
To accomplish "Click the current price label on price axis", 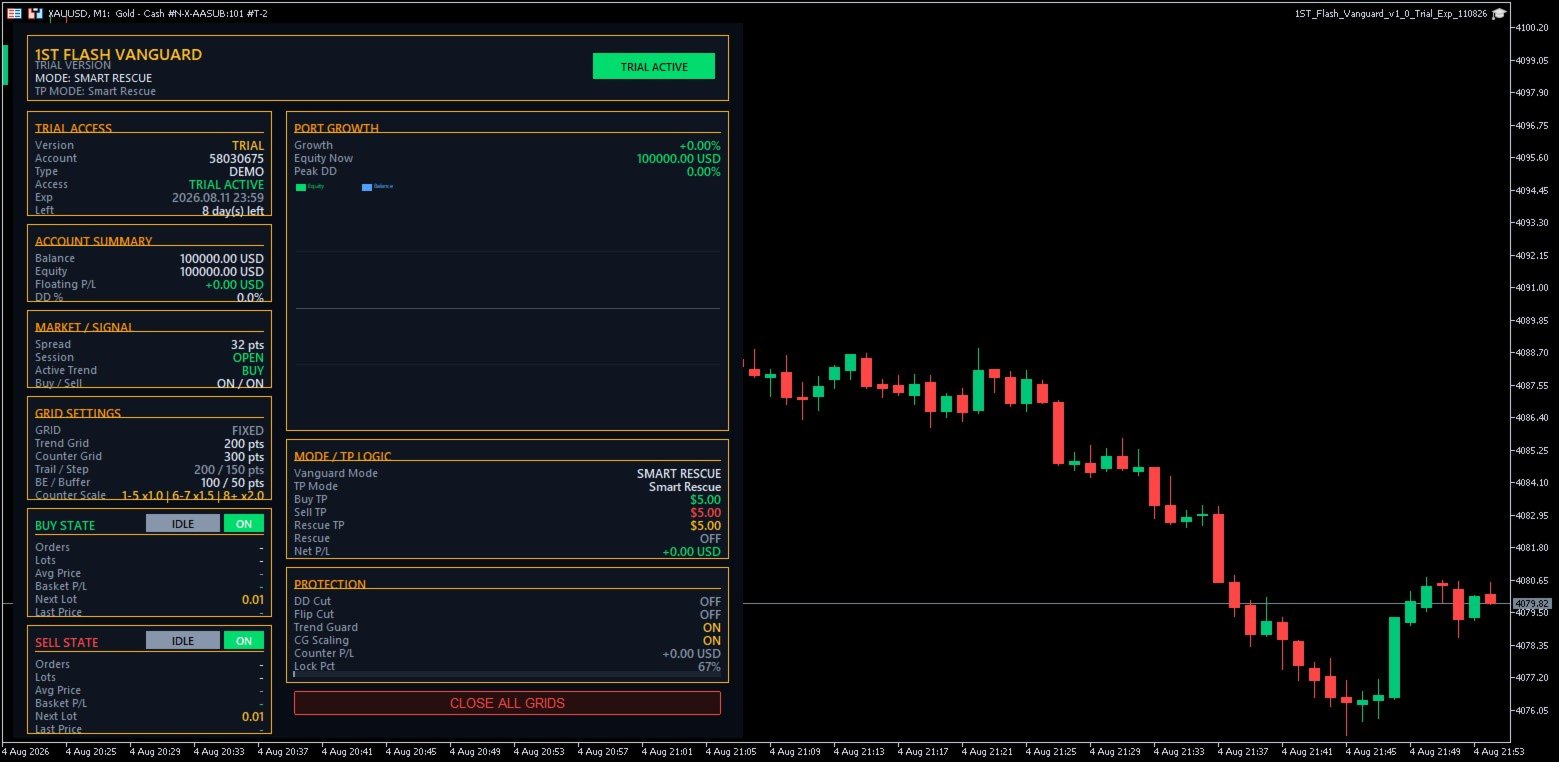I will tap(1531, 604).
